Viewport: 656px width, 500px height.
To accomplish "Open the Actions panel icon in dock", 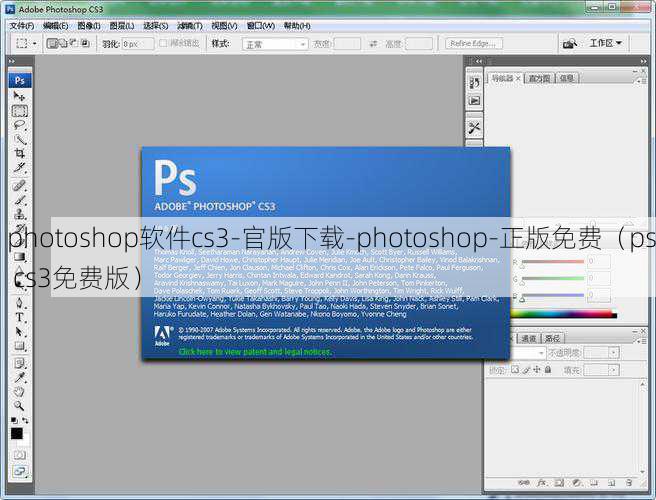I will (474, 101).
